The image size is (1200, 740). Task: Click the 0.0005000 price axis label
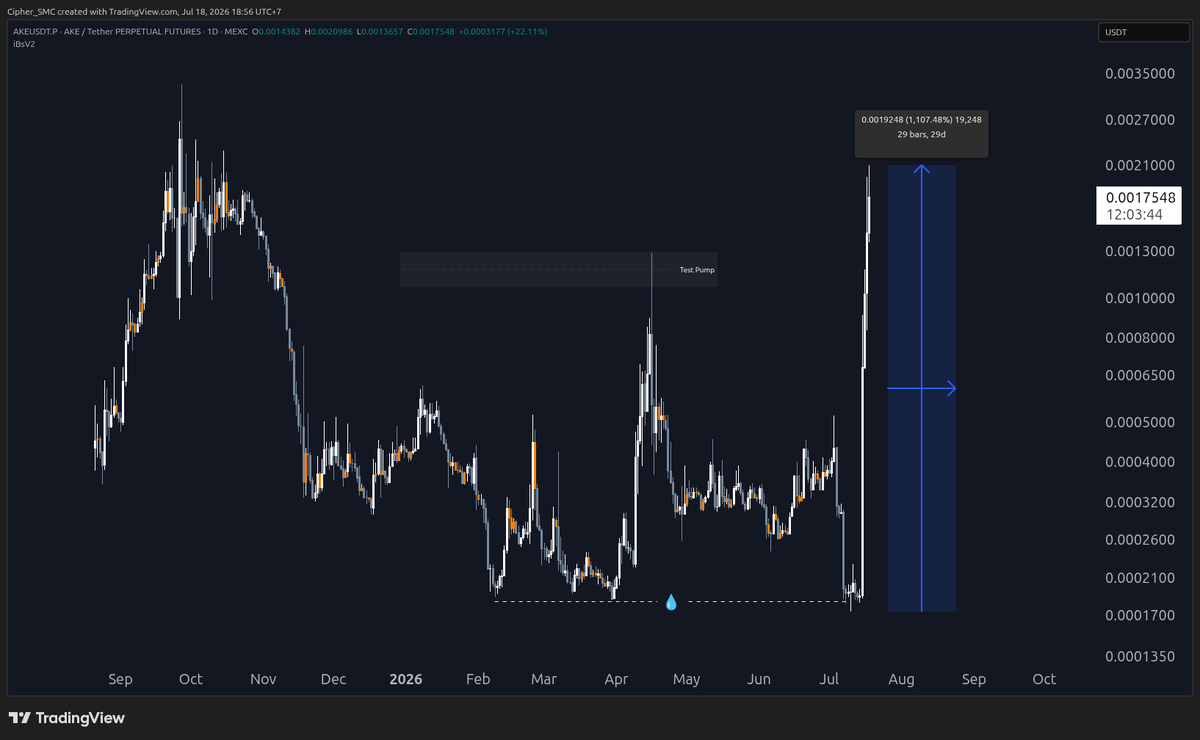coord(1140,422)
